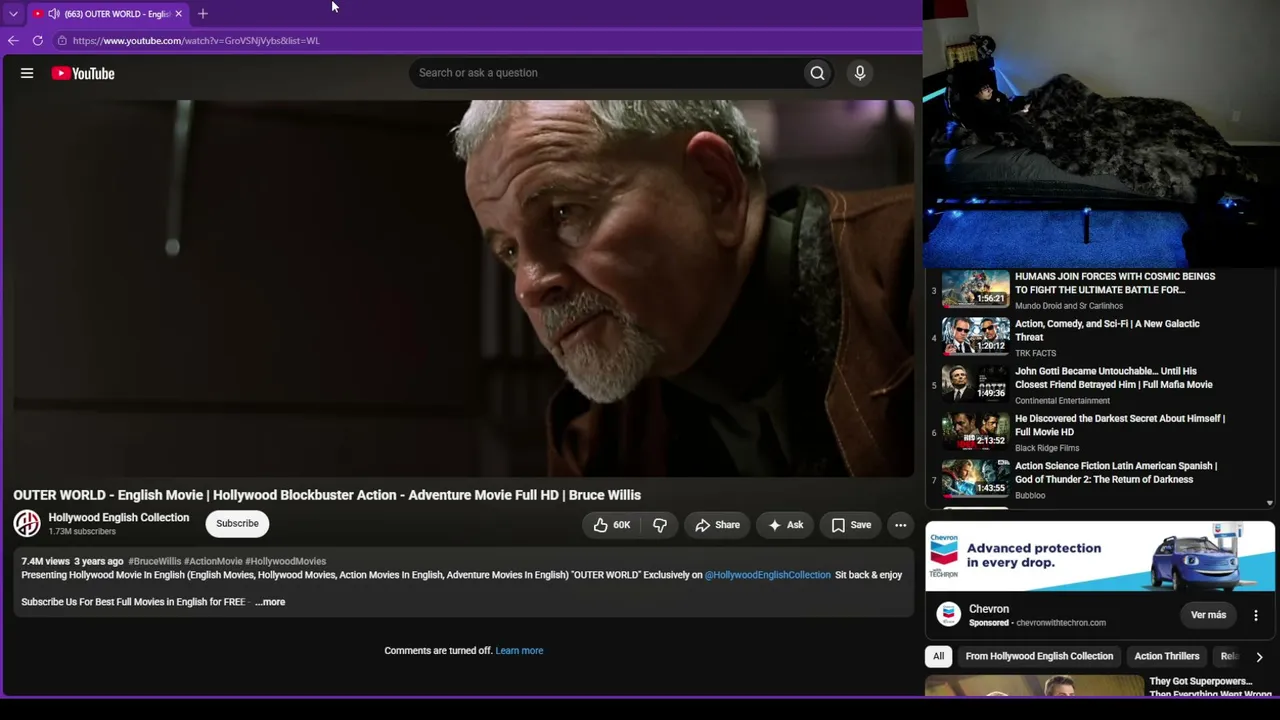This screenshot has height=720, width=1280.
Task: Start voice search with microphone
Action: pyautogui.click(x=860, y=73)
